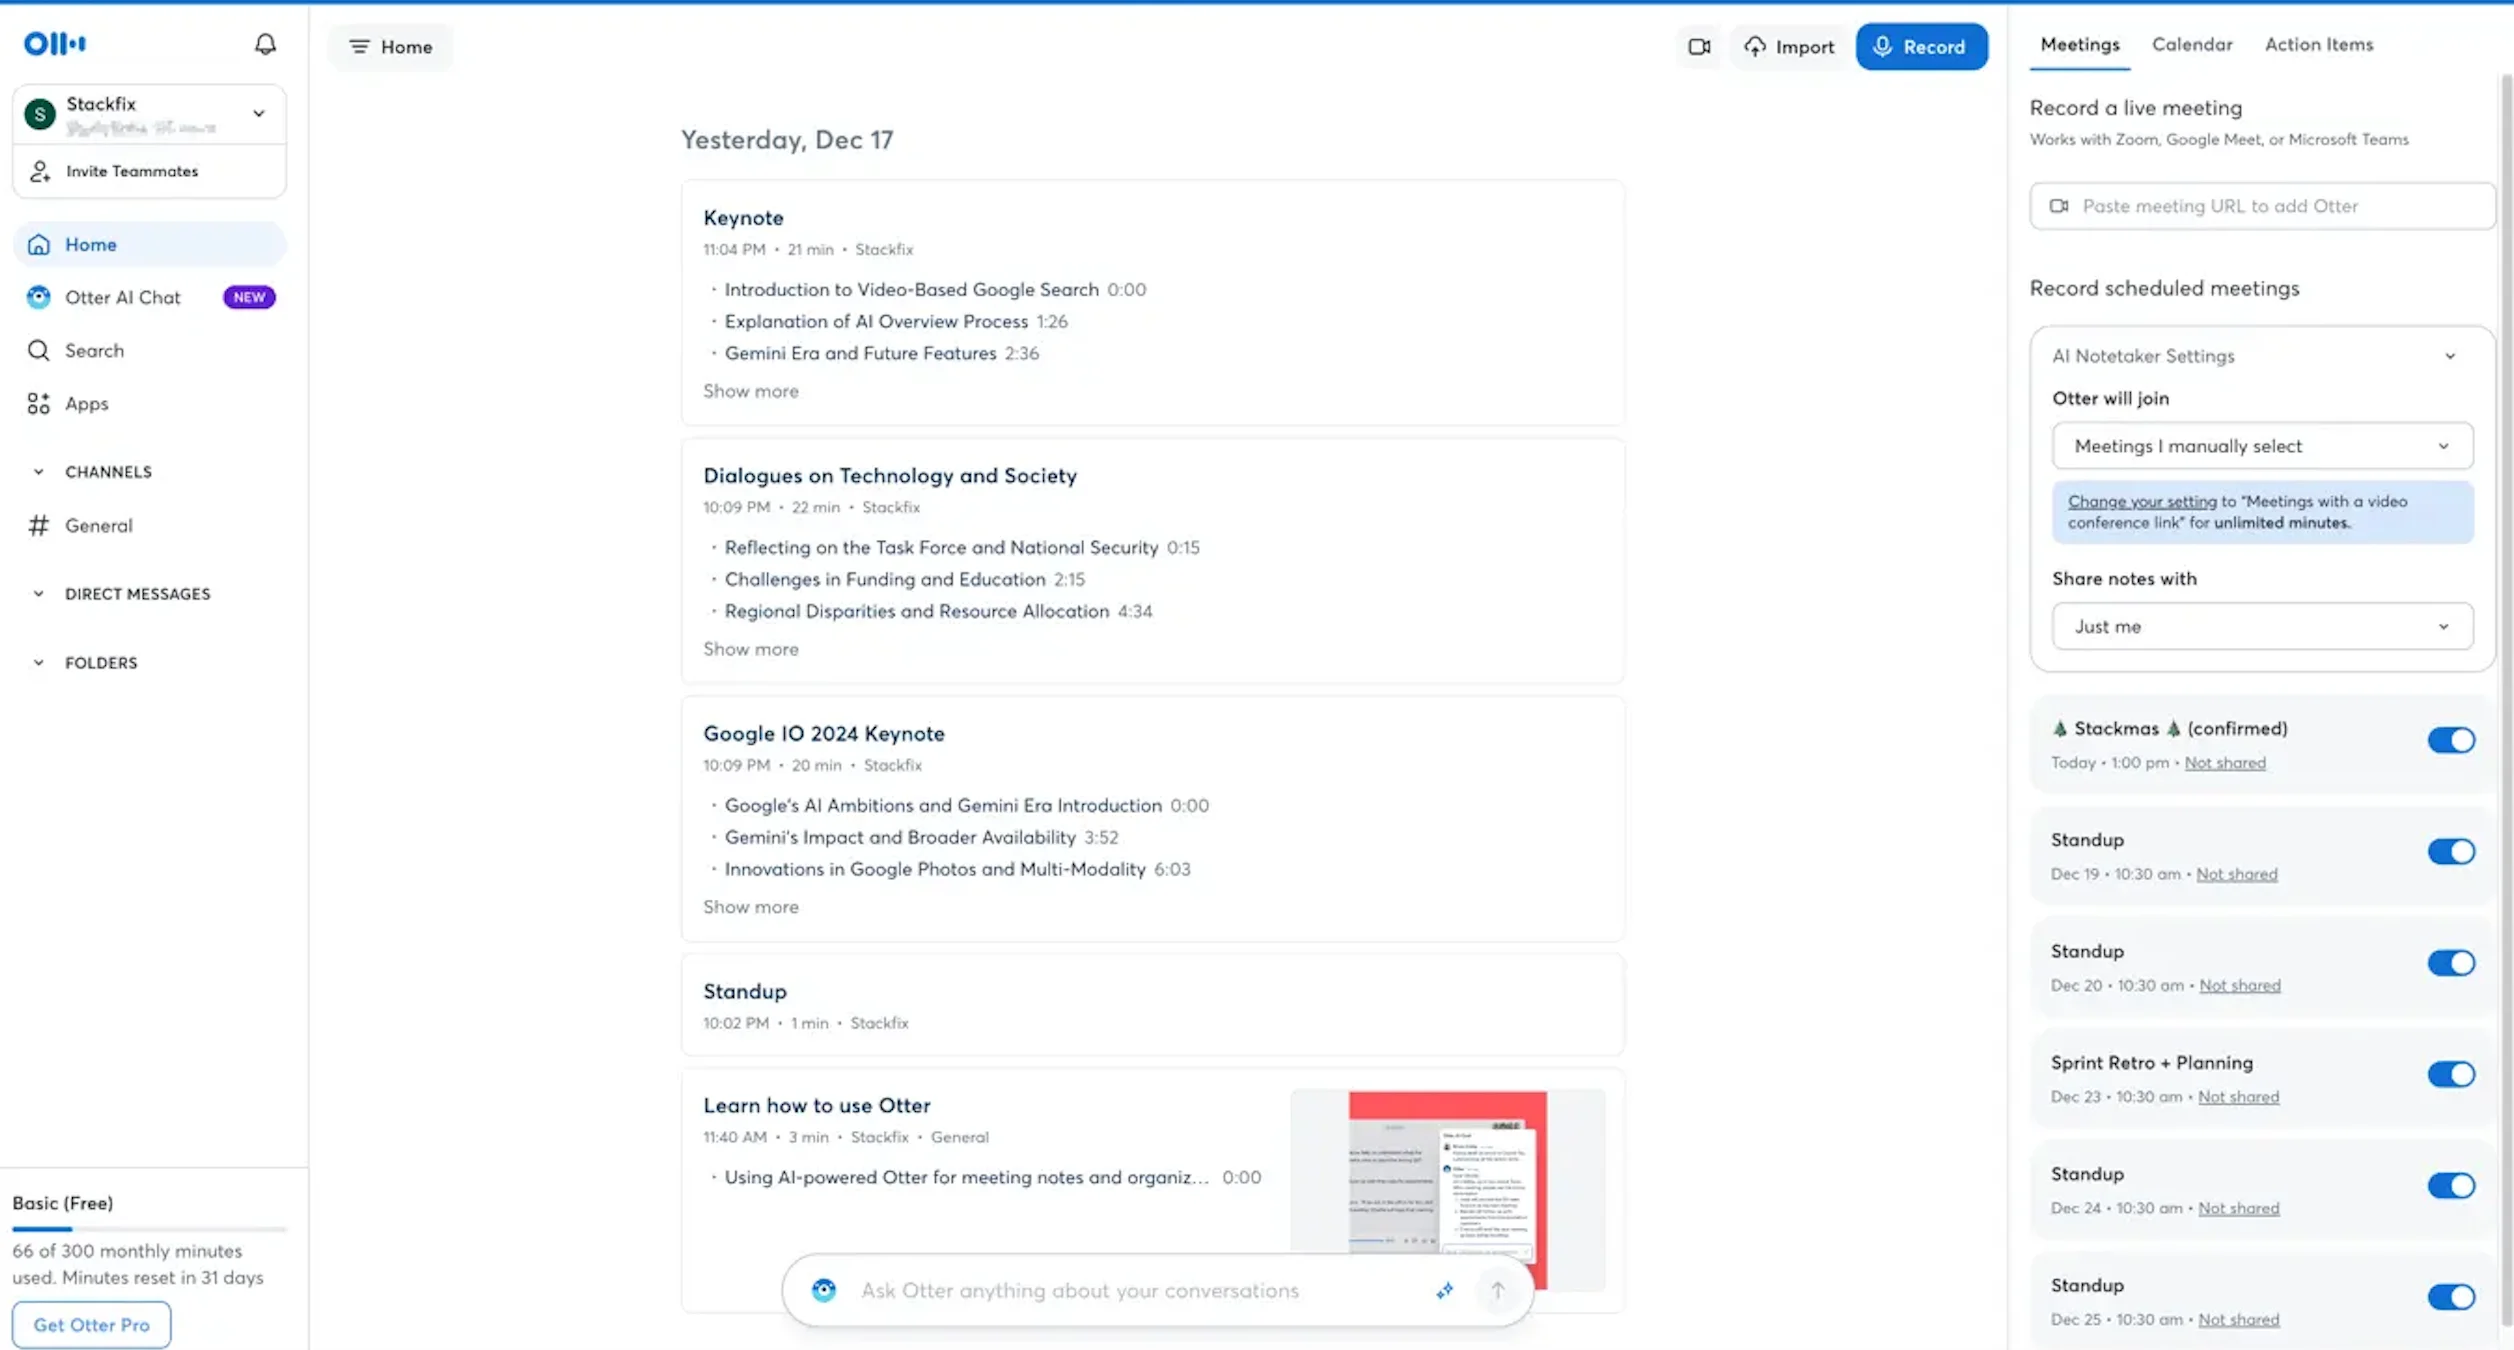Click the Invite Teammates person icon
Screen dimensions: 2514x1350
[x=39, y=171]
